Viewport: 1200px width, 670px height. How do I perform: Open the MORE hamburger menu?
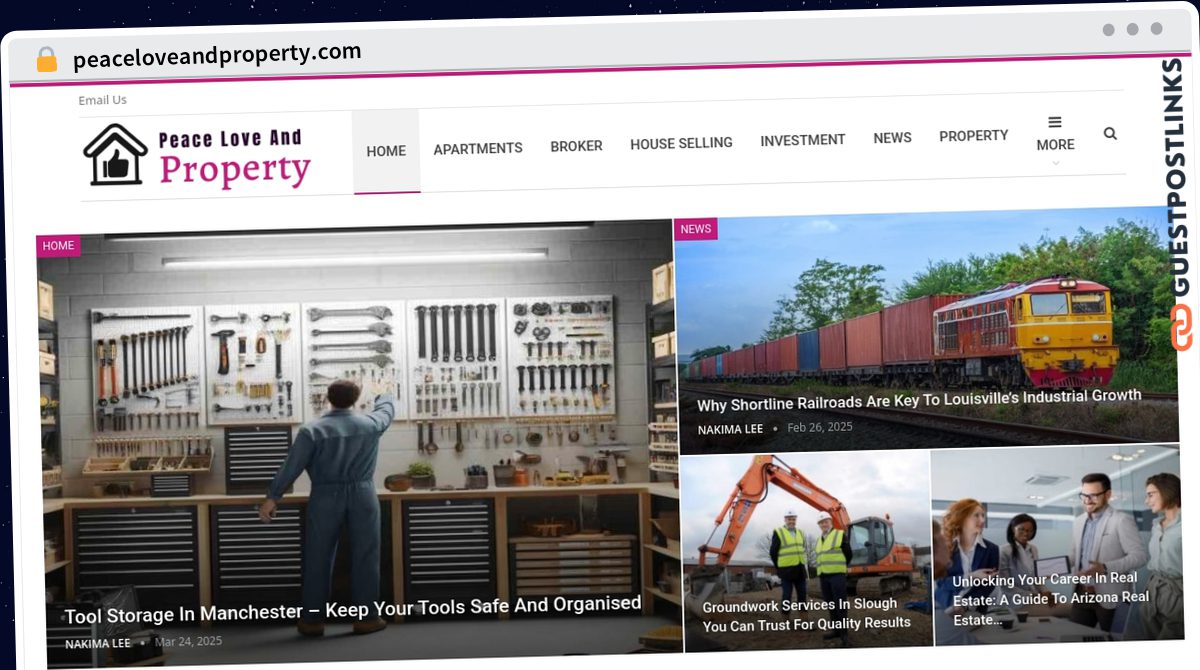coord(1055,134)
